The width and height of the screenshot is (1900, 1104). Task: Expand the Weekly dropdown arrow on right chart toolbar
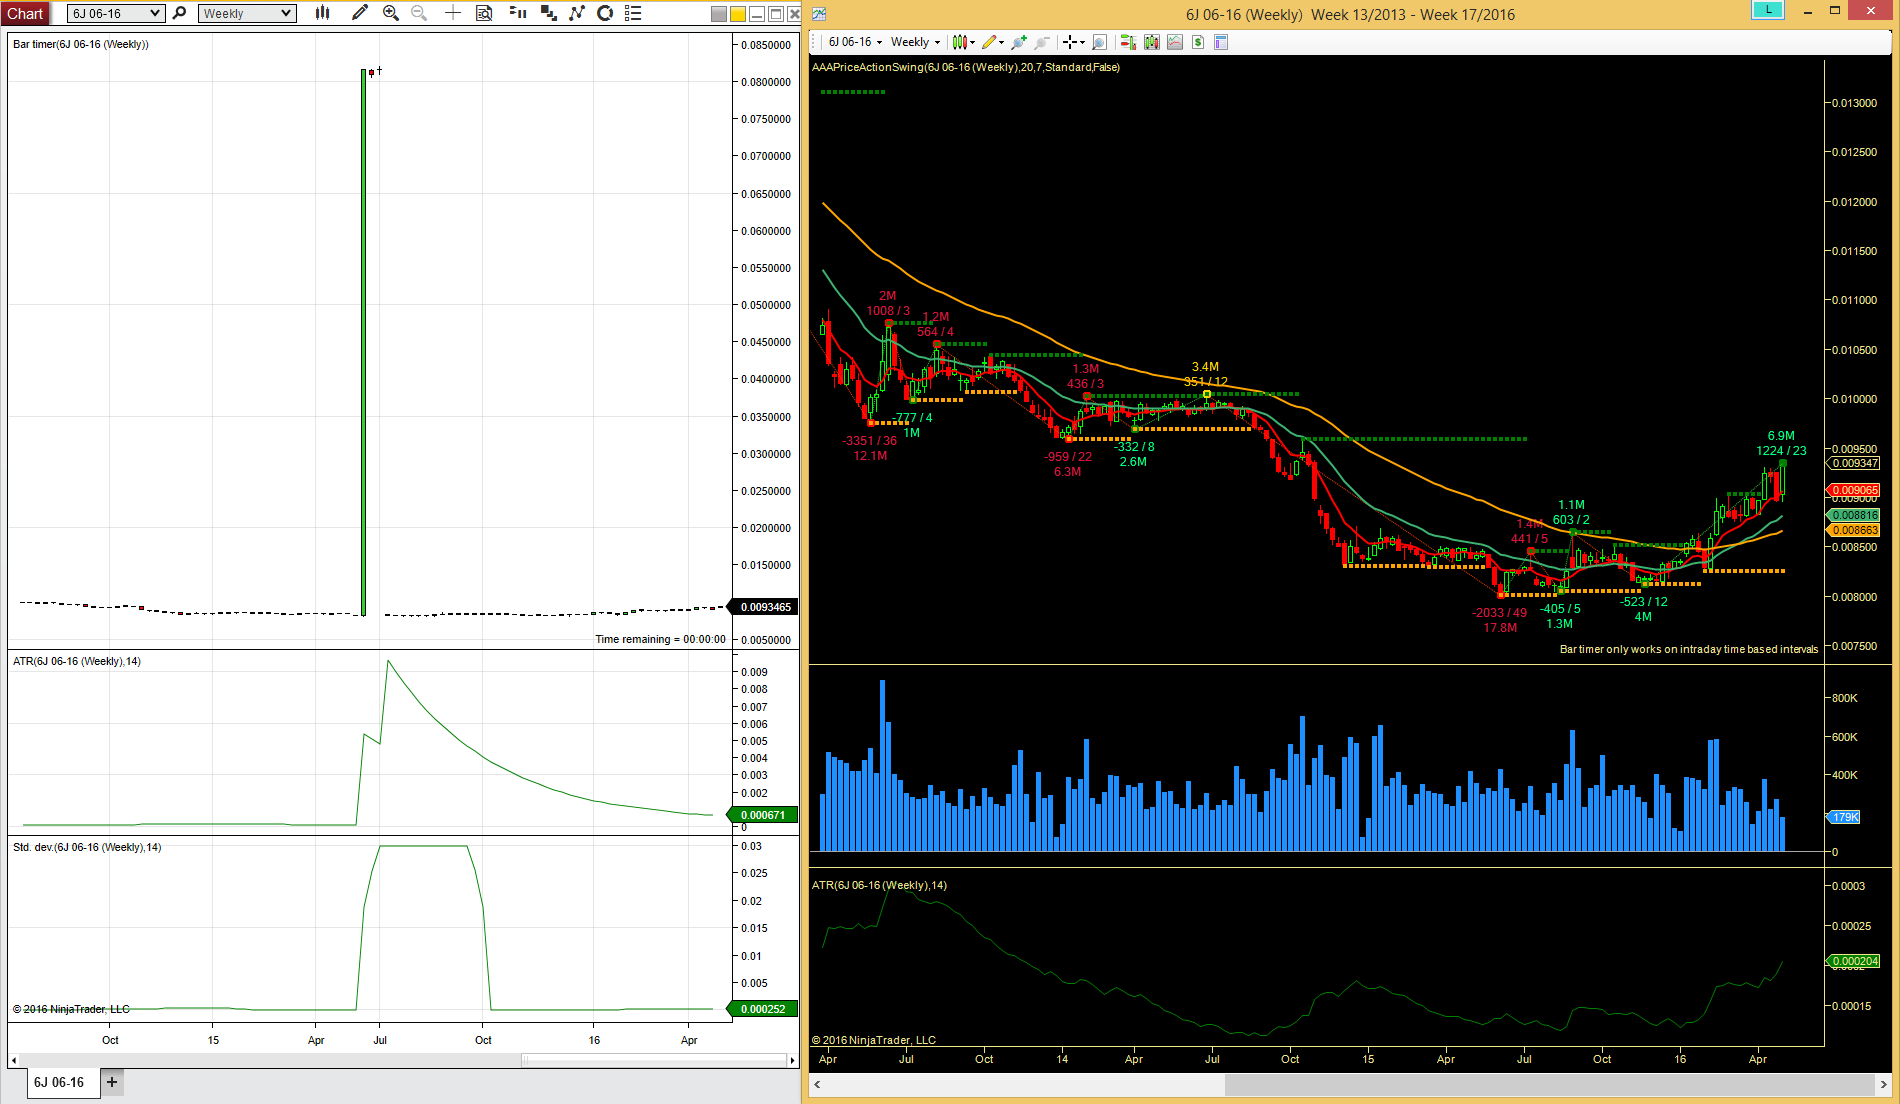click(x=937, y=42)
